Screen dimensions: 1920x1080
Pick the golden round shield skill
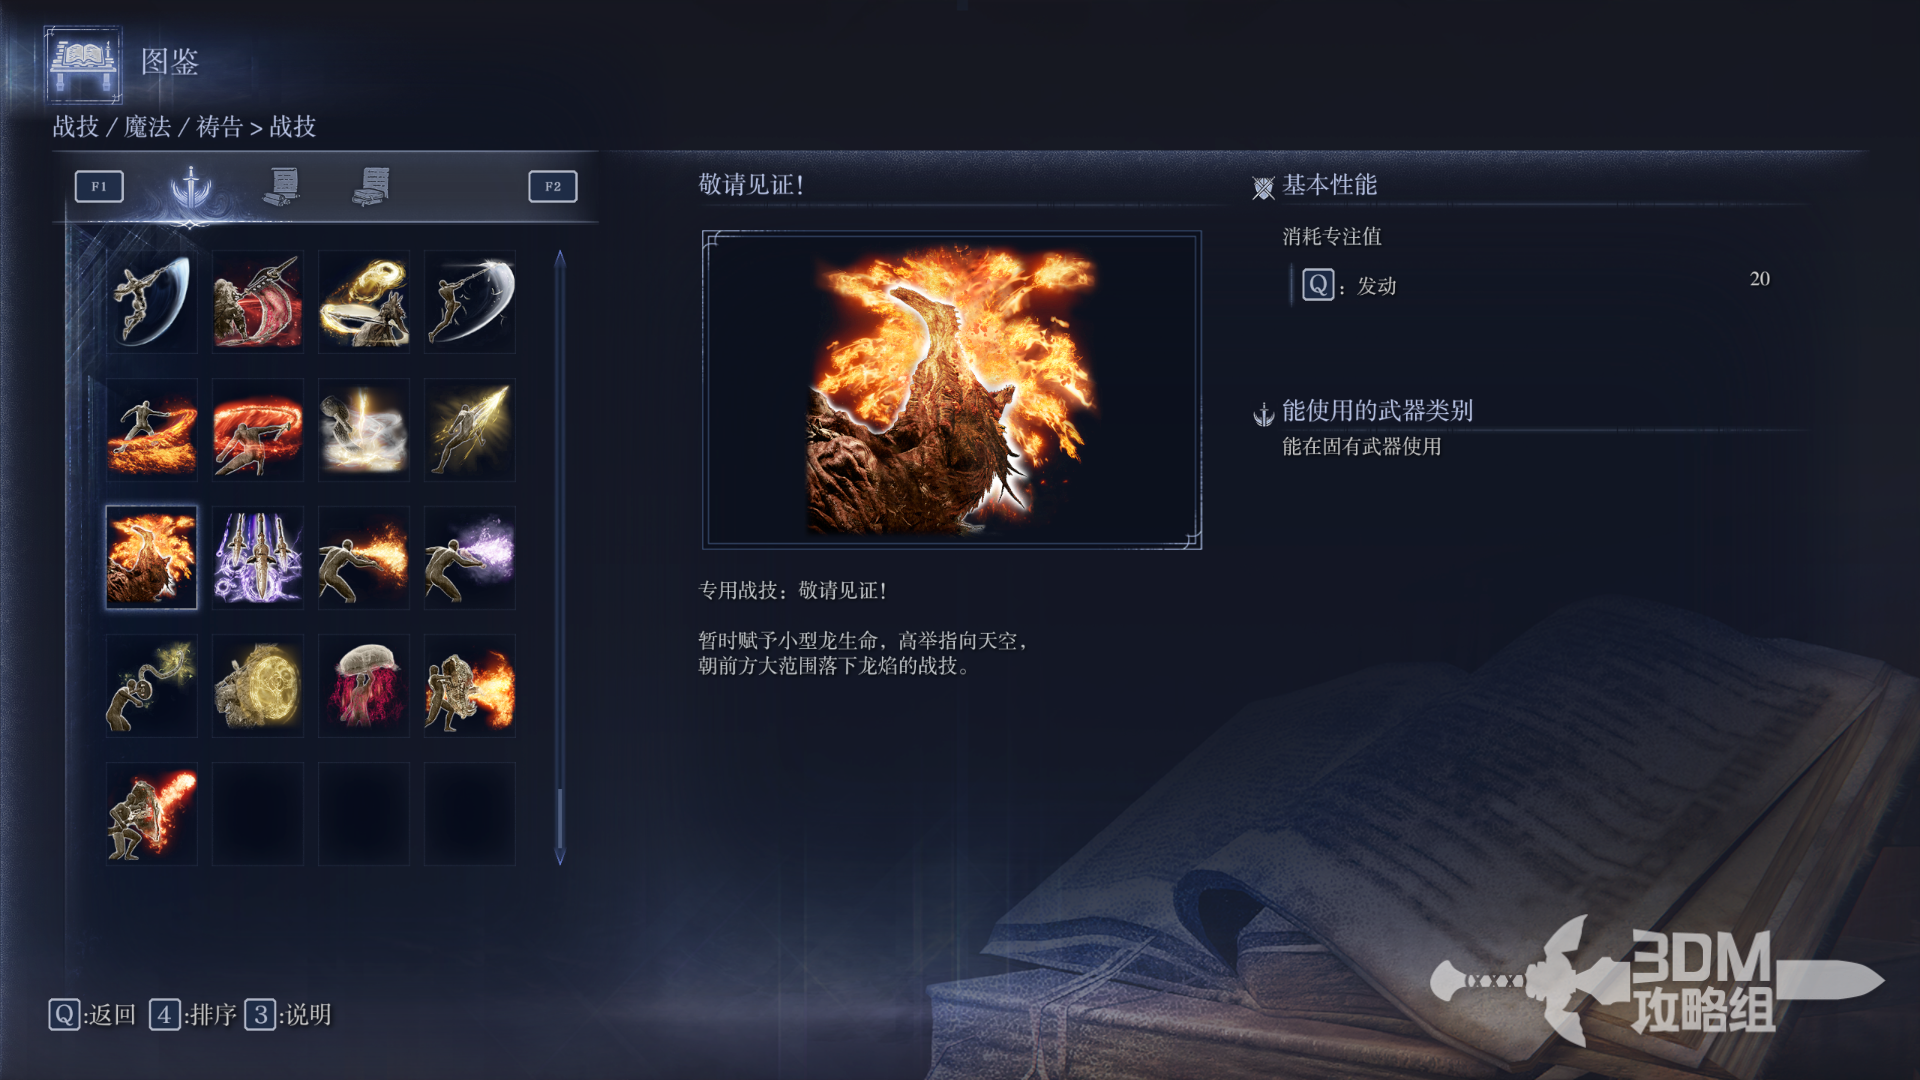click(258, 685)
